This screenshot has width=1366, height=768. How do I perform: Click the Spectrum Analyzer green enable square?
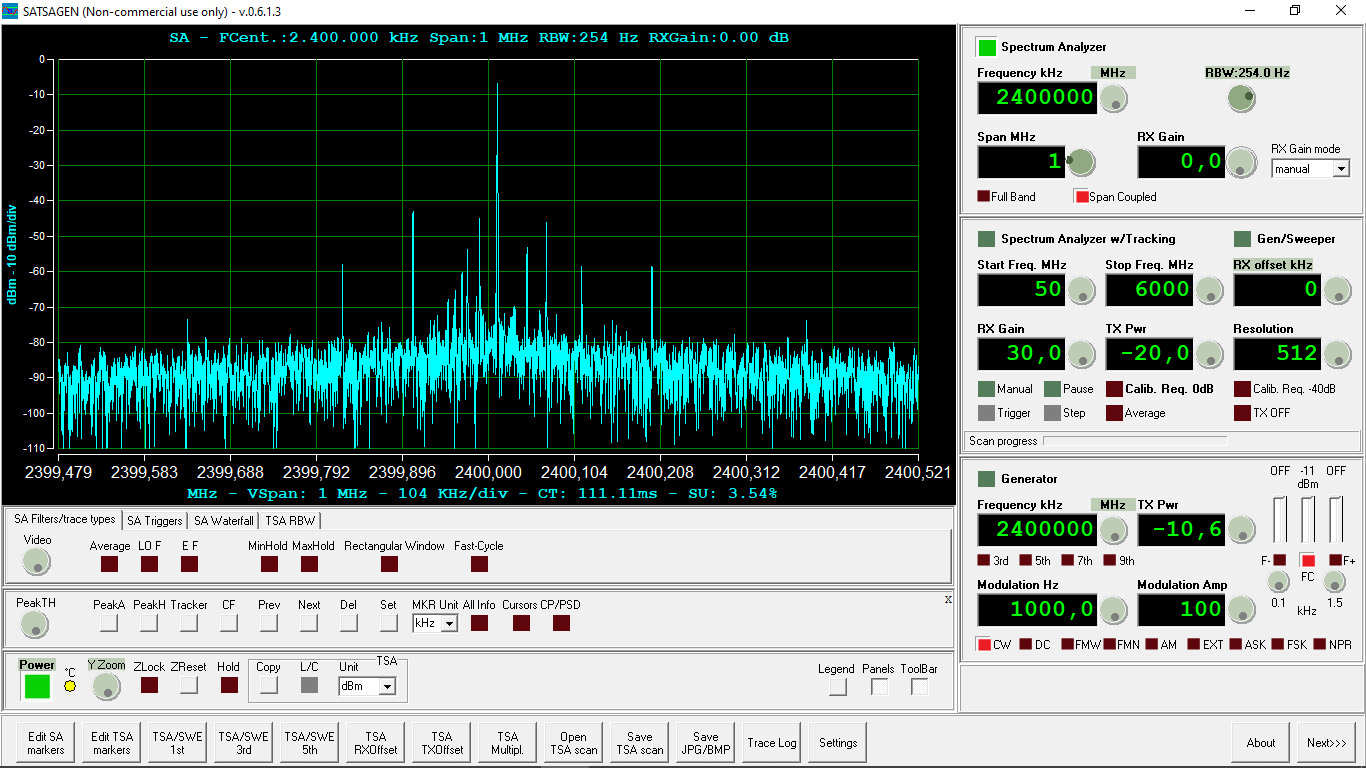(x=987, y=47)
